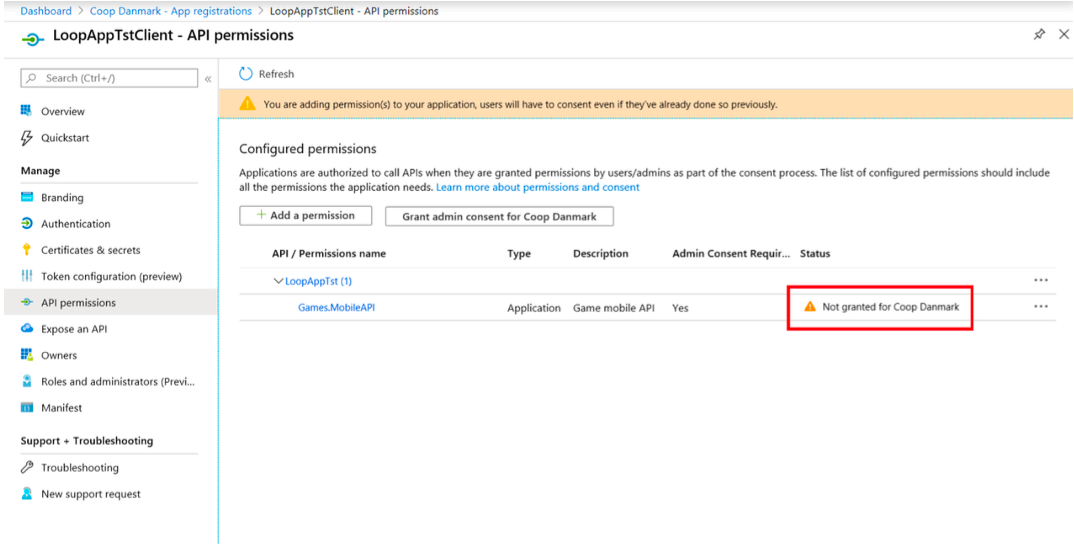The height and width of the screenshot is (551, 1074).
Task: Click the orange warning icon beside Not granted
Action: tap(810, 306)
